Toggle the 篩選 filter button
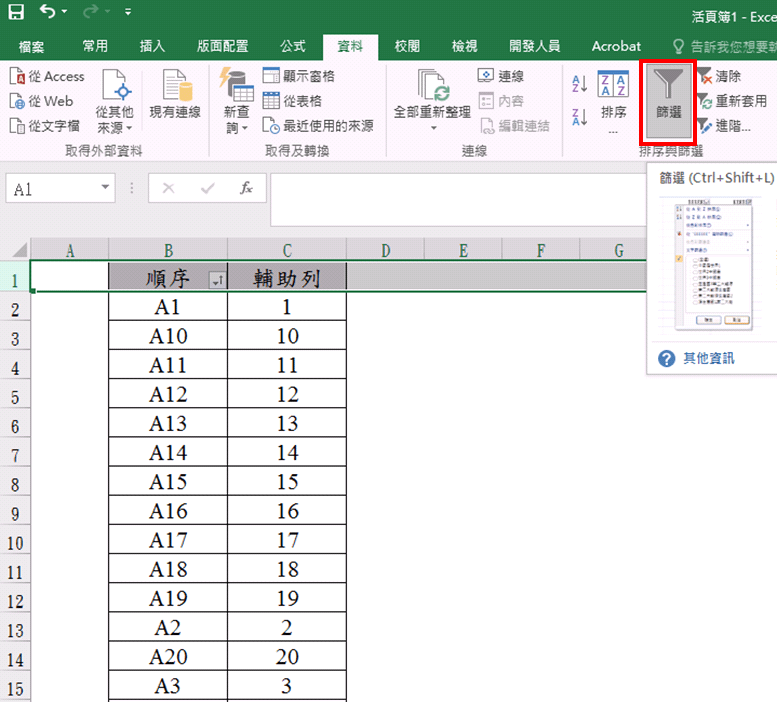 click(668, 100)
